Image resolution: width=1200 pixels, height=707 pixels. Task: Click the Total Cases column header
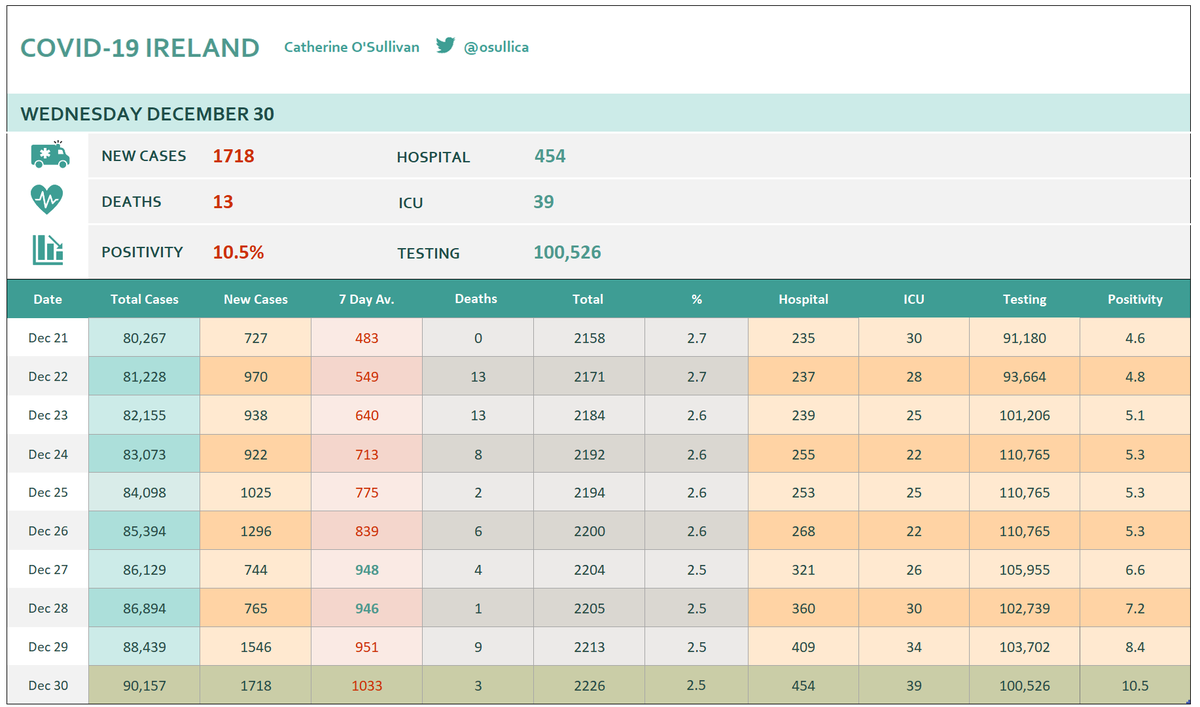144,299
